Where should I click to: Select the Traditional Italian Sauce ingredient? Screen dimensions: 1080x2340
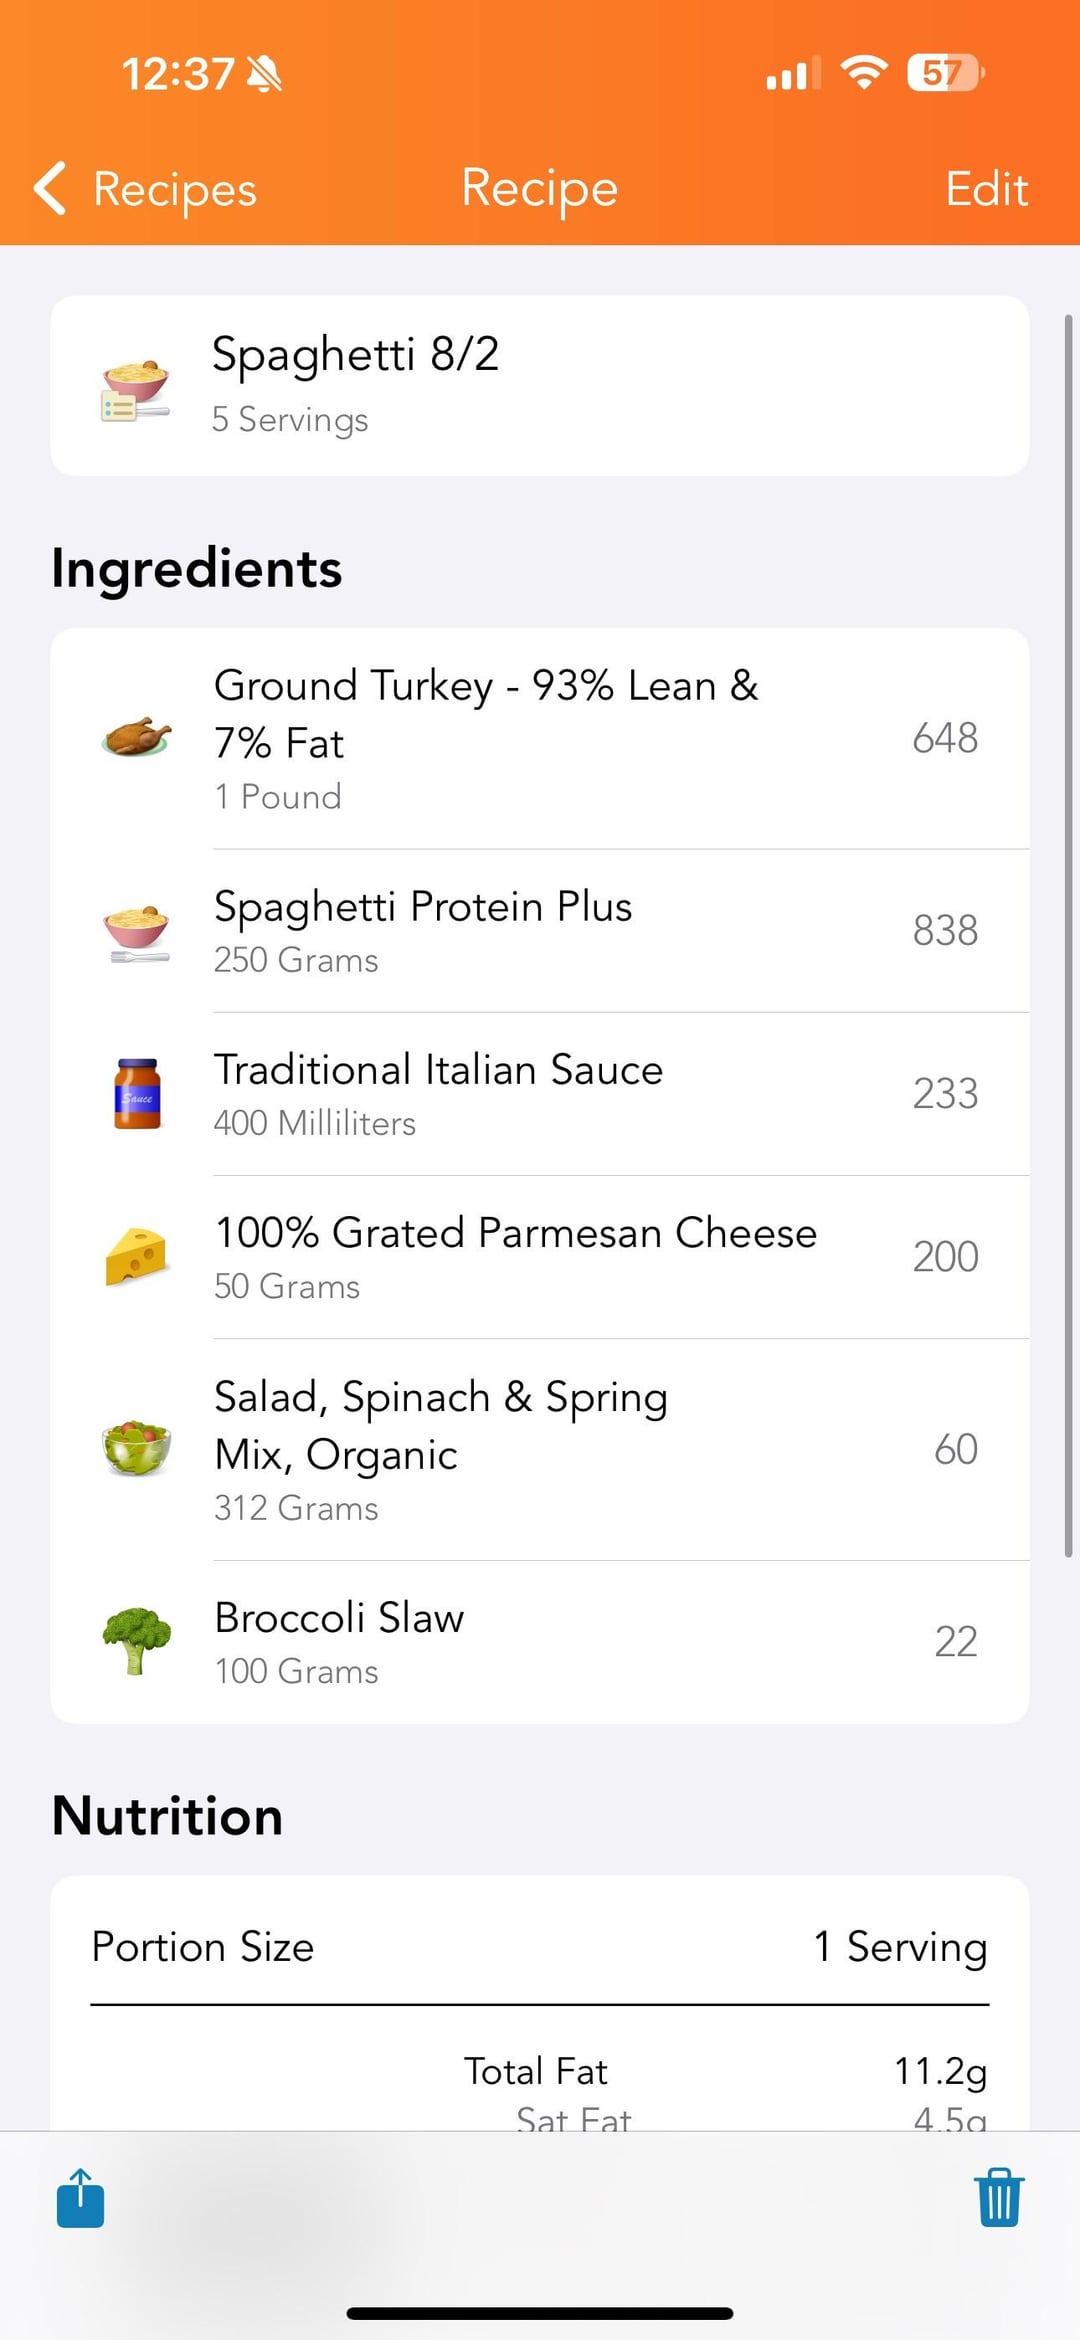[540, 1093]
